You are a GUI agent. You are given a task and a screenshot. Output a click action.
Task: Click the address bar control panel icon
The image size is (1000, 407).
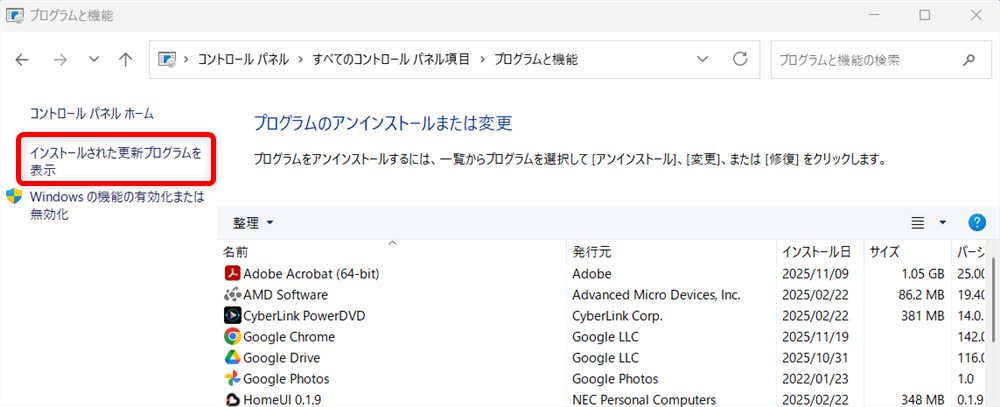pyautogui.click(x=166, y=60)
